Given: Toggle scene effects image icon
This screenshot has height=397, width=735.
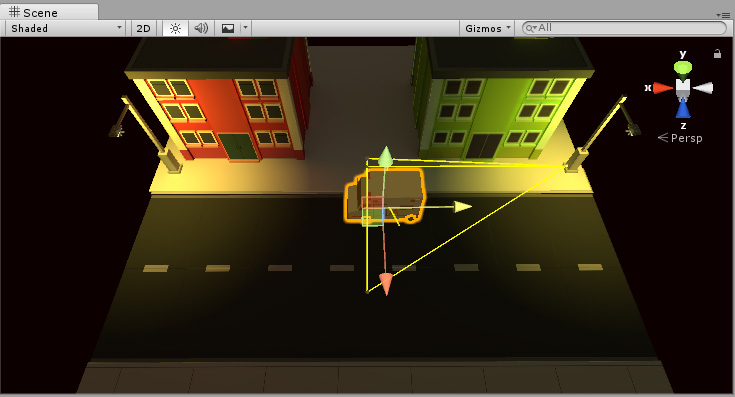Looking at the screenshot, I should point(228,28).
